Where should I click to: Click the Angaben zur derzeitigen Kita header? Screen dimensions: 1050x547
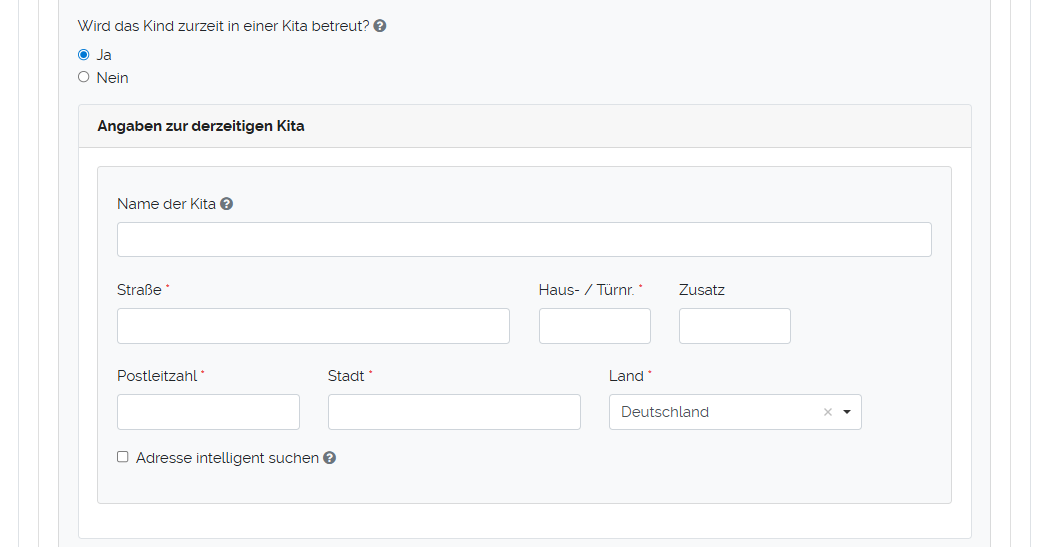201,126
